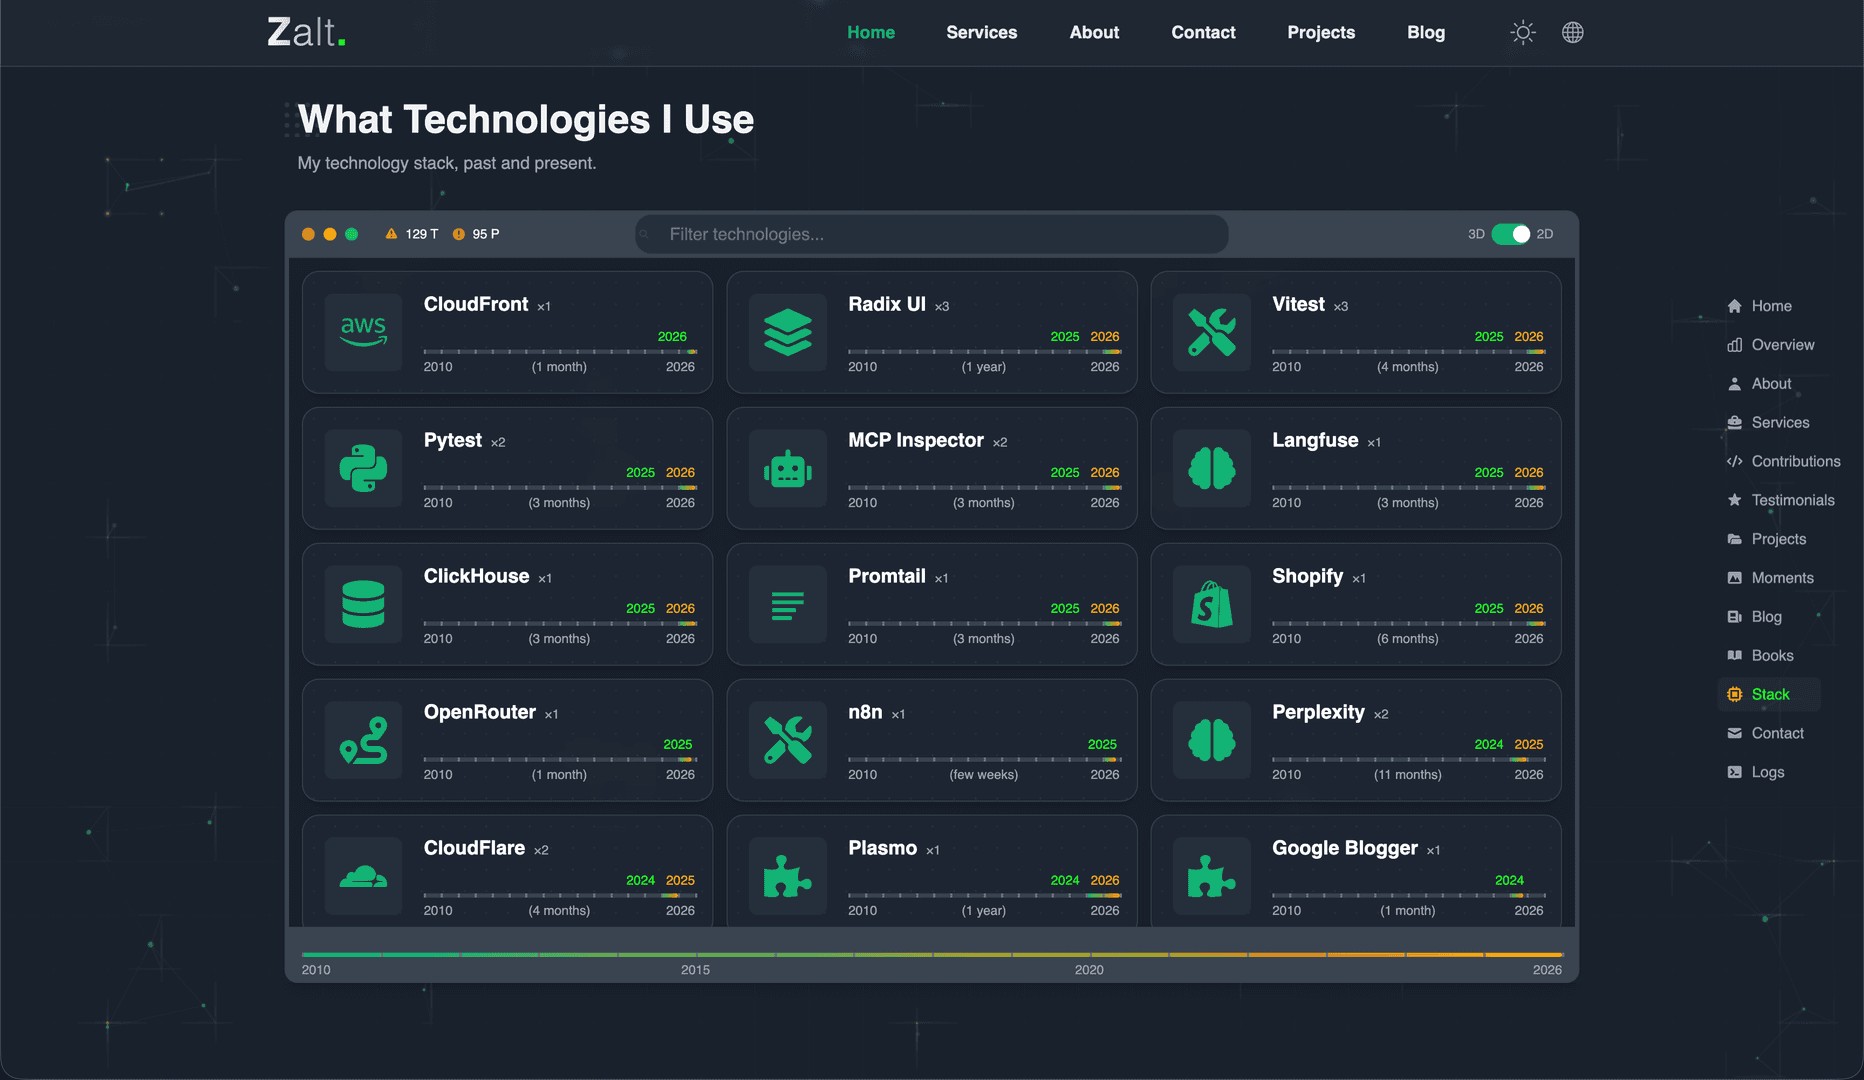Go to Projects in top navigation
1864x1080 pixels.
point(1320,33)
